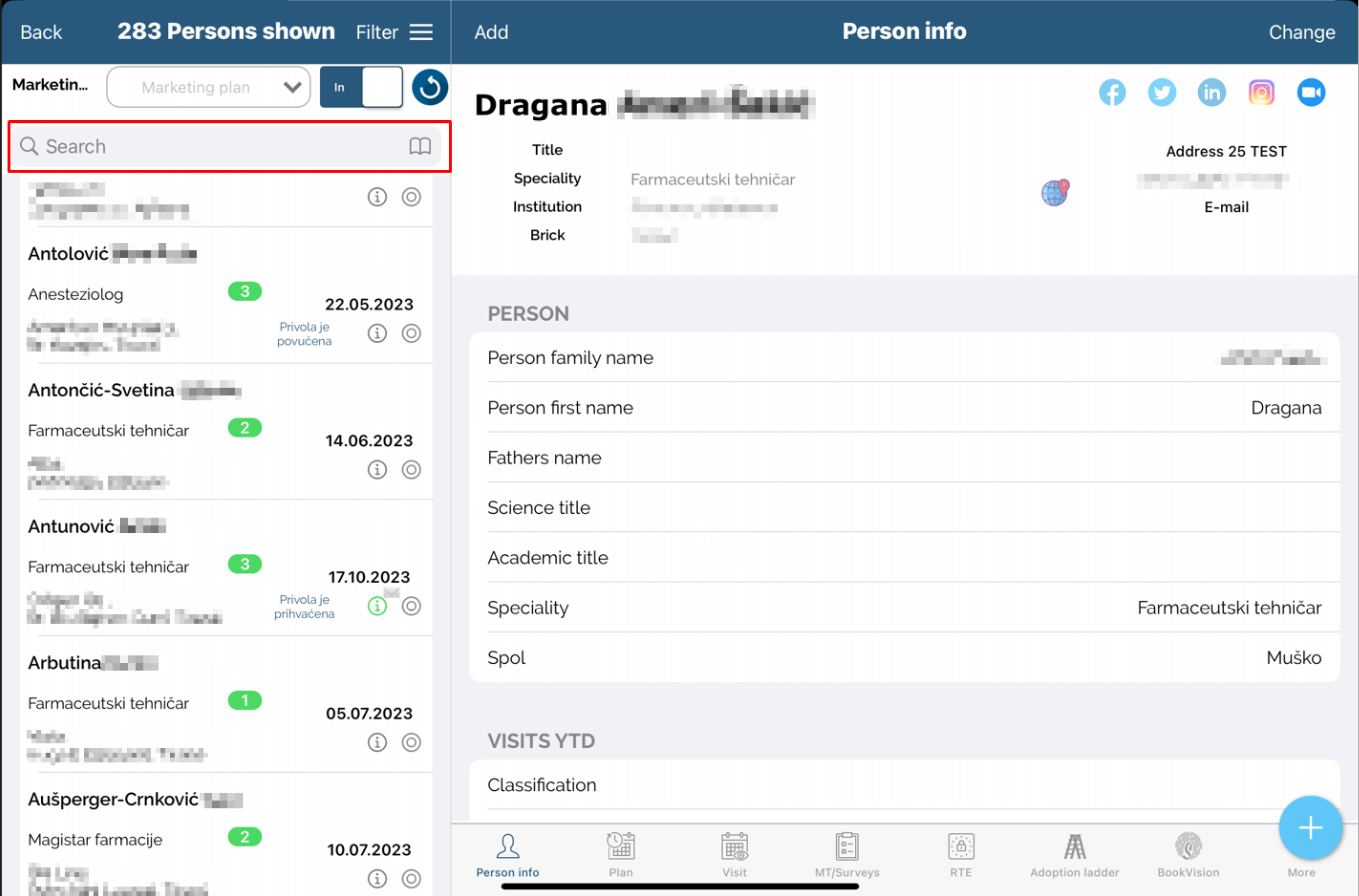1359x896 pixels.
Task: Open the Filter hamburger menu
Action: pos(394,32)
